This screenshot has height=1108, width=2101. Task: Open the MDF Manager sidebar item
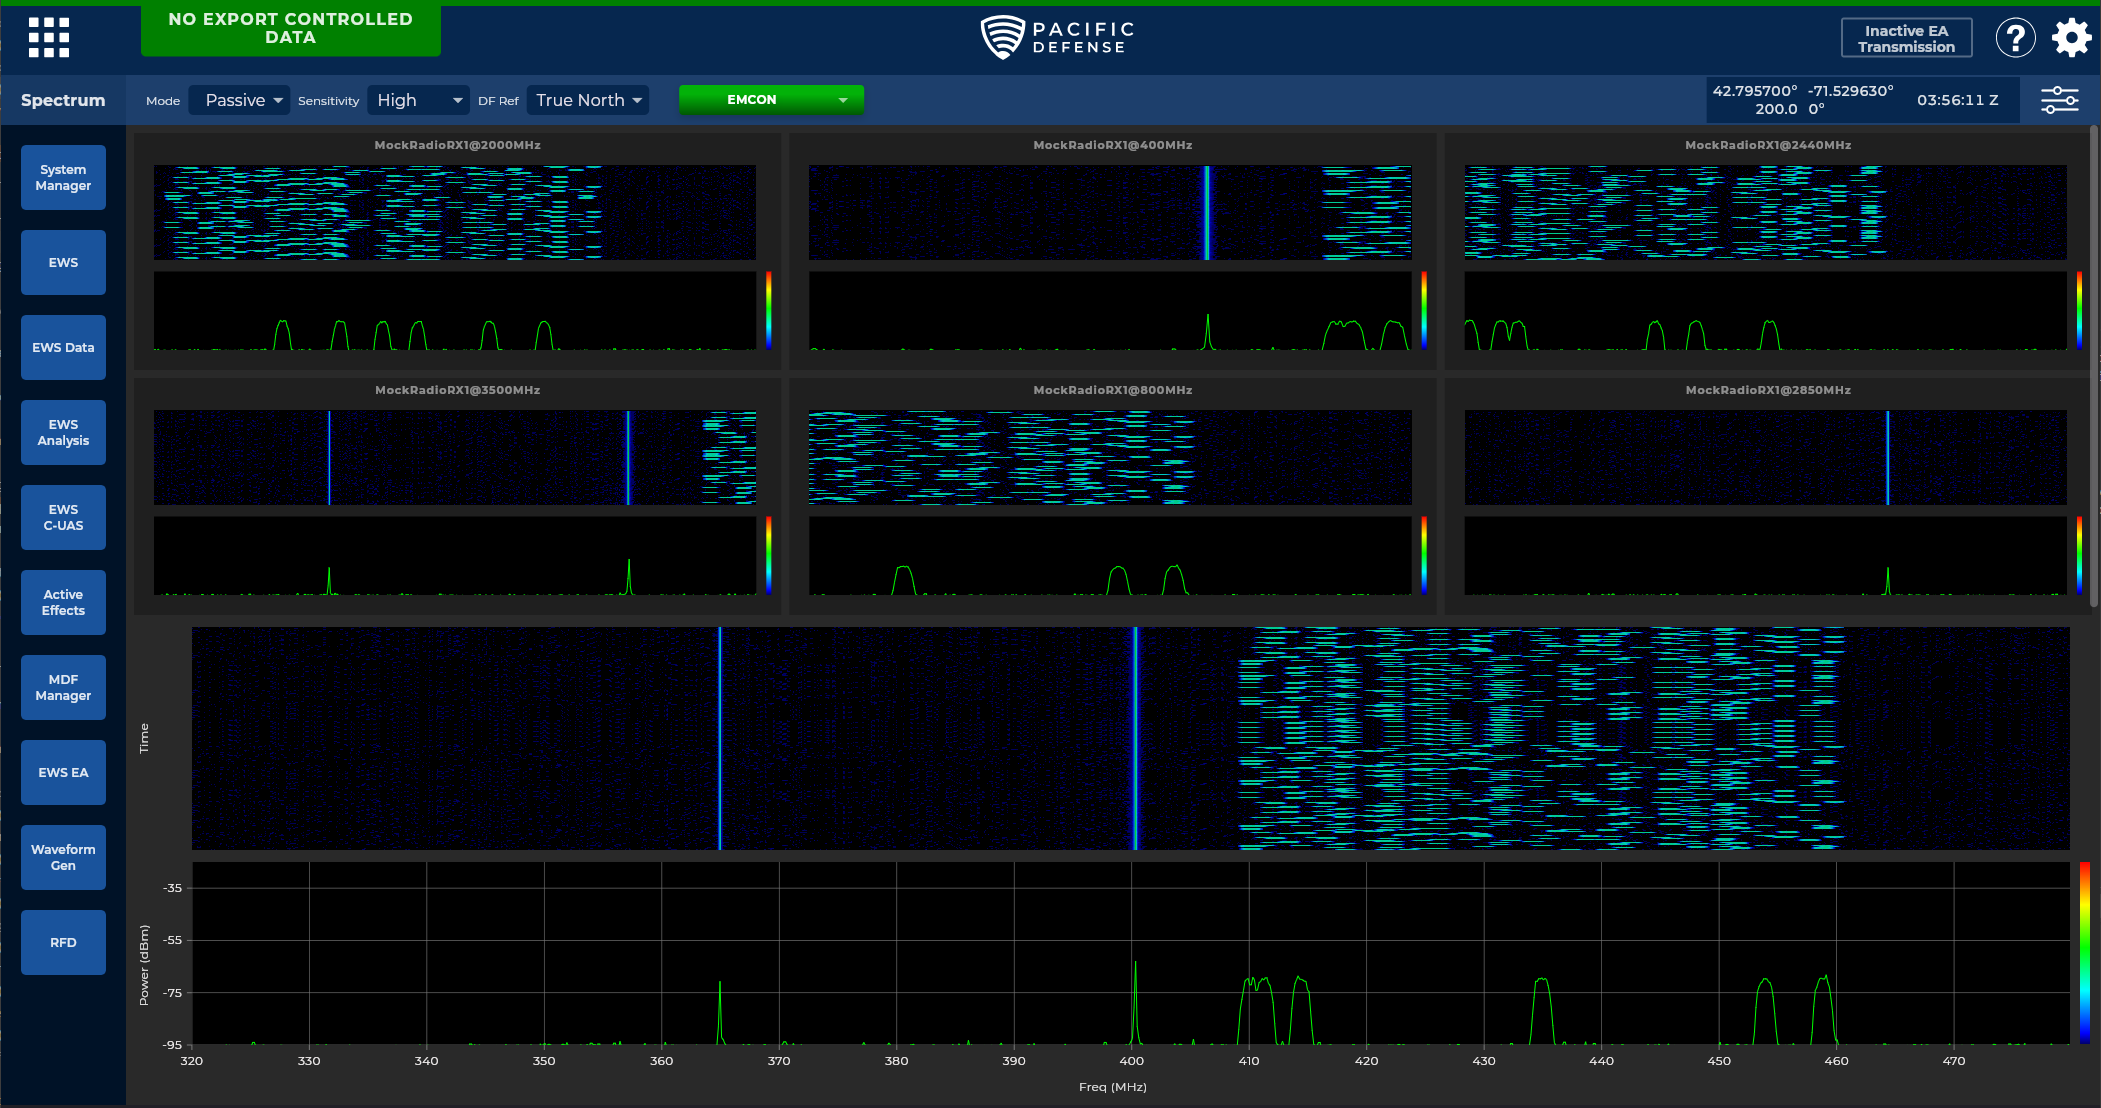click(63, 687)
